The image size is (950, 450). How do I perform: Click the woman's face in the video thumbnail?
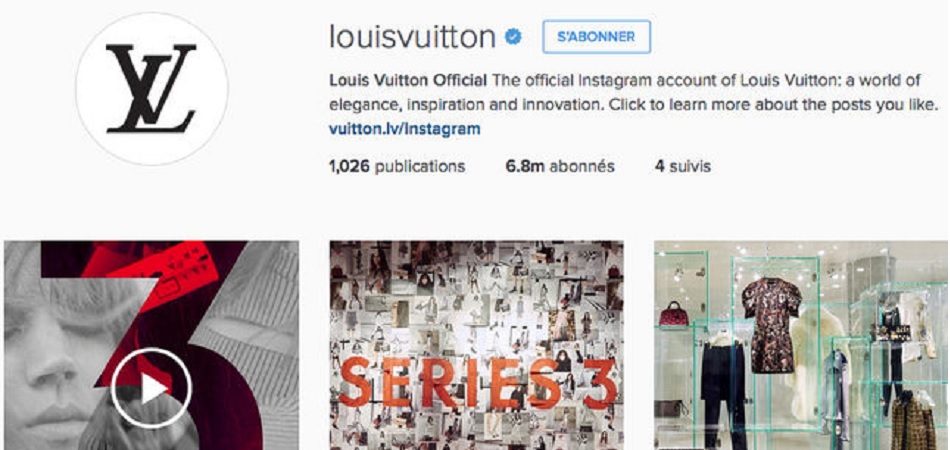click(55, 363)
